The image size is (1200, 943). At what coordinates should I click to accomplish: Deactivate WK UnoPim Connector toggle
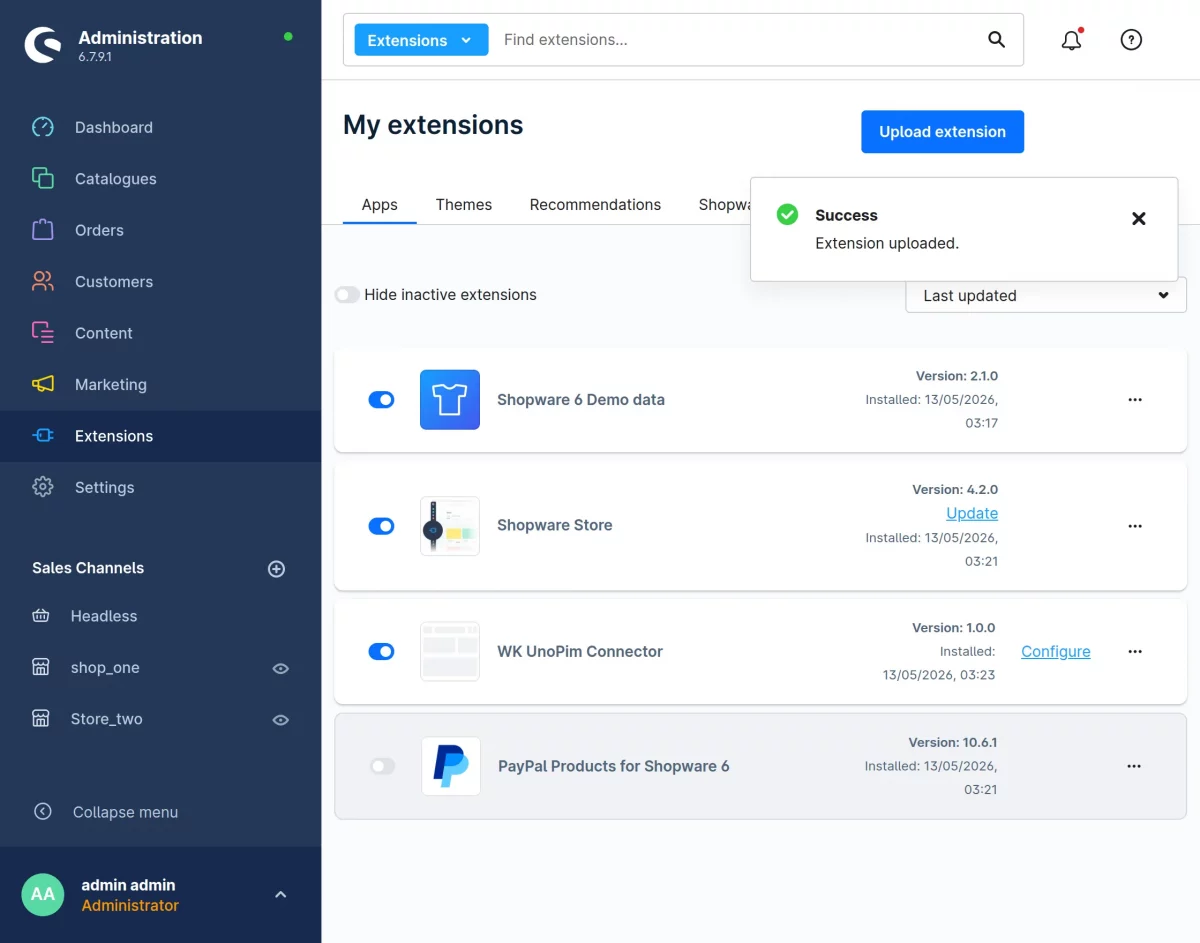coord(382,652)
